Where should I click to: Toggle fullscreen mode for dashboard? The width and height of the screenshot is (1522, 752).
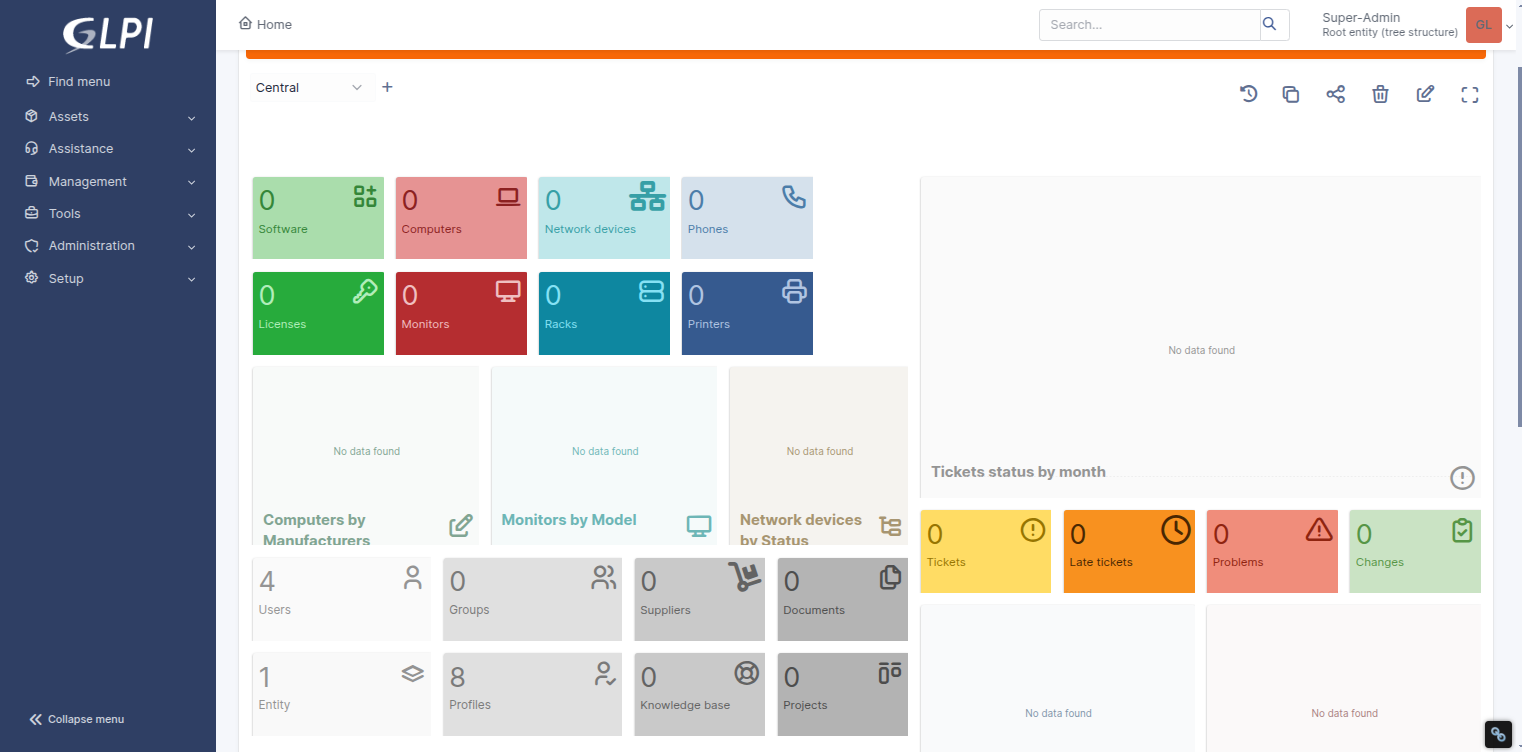(1469, 94)
